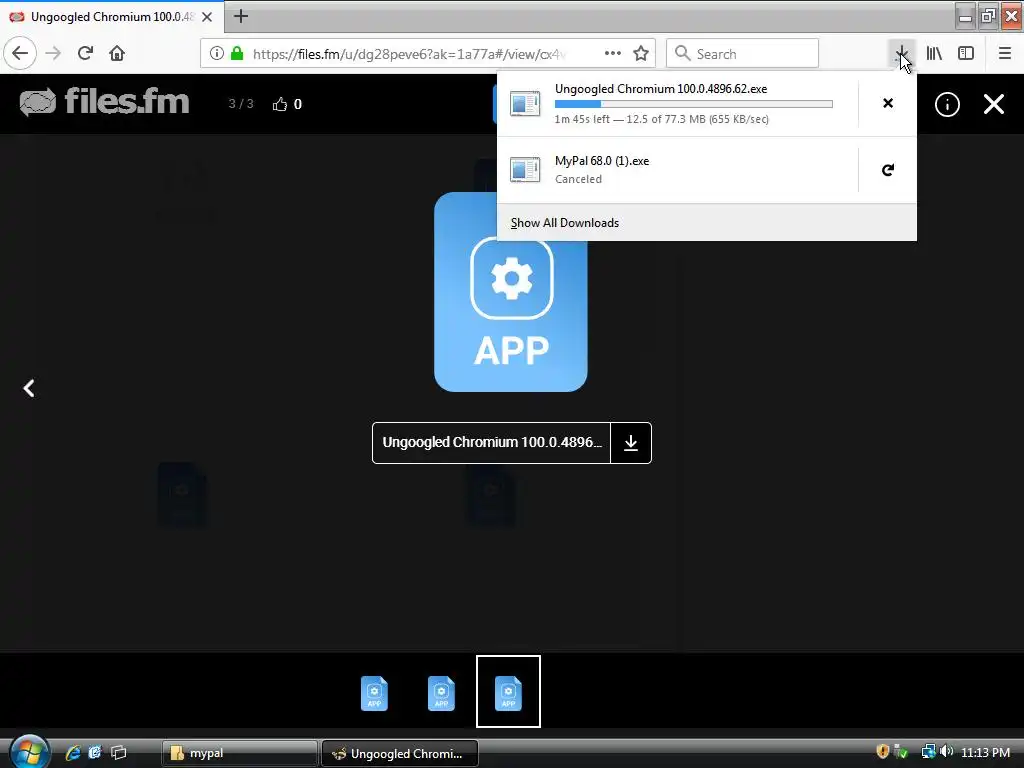Toggle the downloads toolbar arrow button
The image size is (1024, 768).
click(901, 54)
